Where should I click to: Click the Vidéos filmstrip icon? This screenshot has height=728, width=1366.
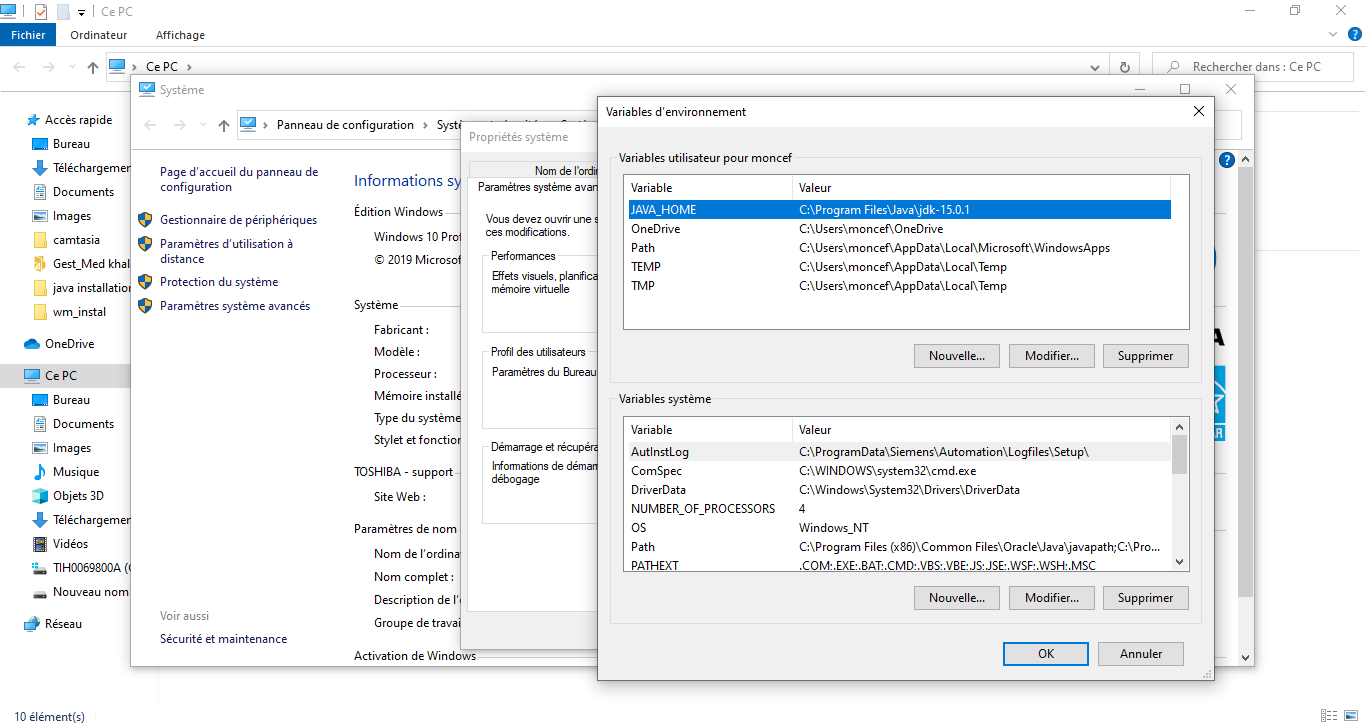[x=40, y=544]
